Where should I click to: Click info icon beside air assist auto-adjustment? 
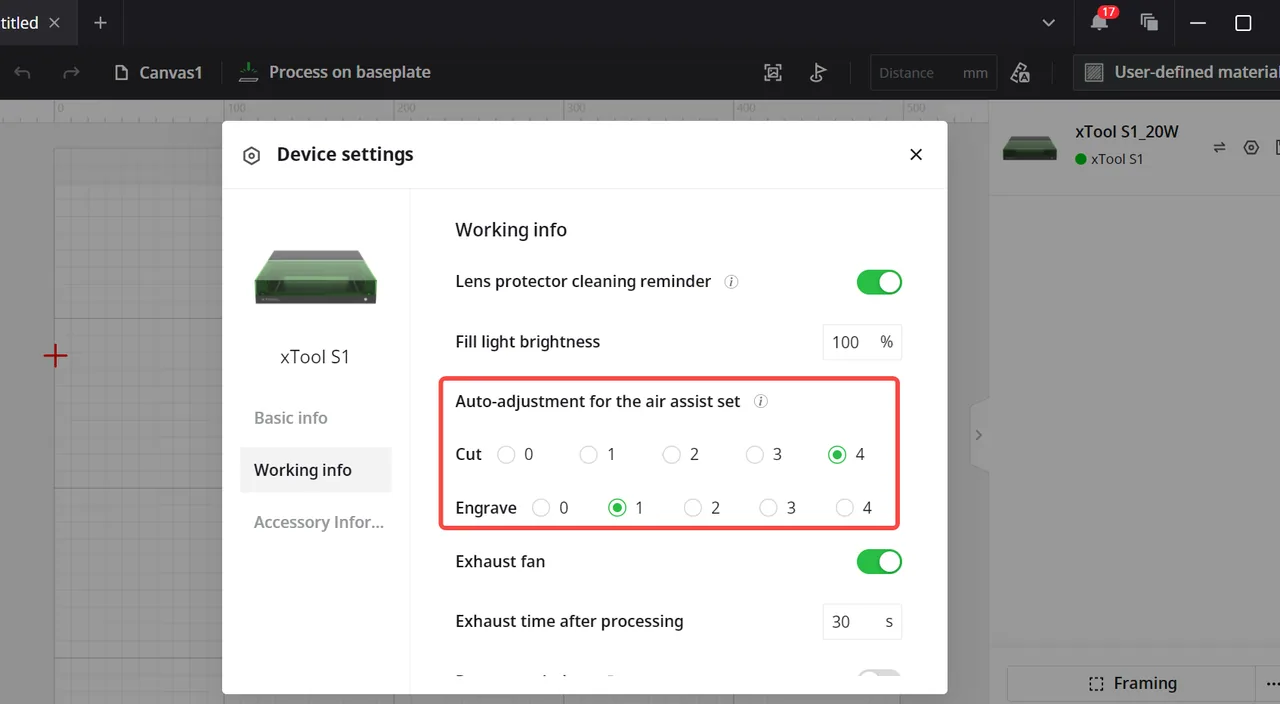(760, 402)
